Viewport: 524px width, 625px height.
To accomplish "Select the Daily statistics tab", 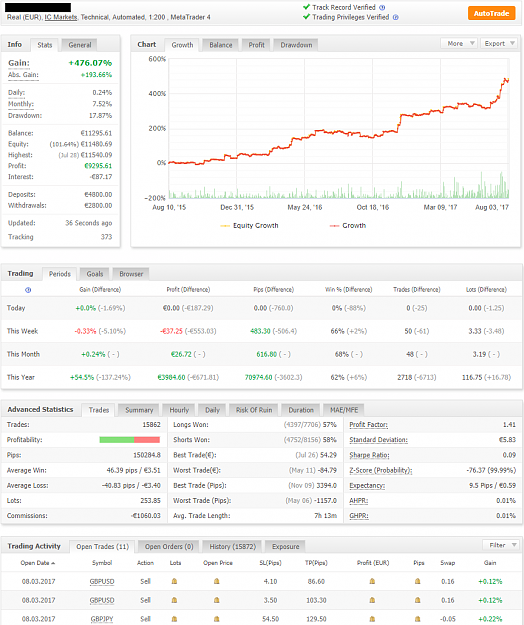I will click(x=212, y=410).
